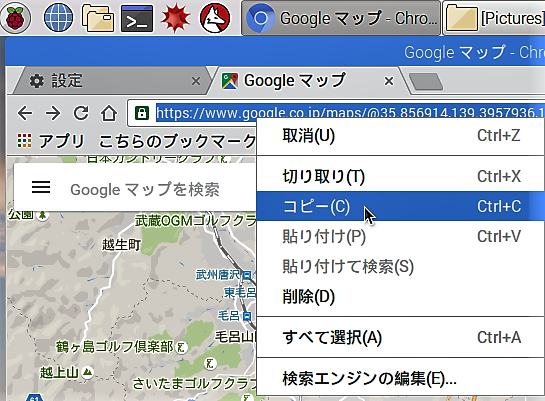The height and width of the screenshot is (401, 545).
Task: Open the home page
Action: point(109,113)
